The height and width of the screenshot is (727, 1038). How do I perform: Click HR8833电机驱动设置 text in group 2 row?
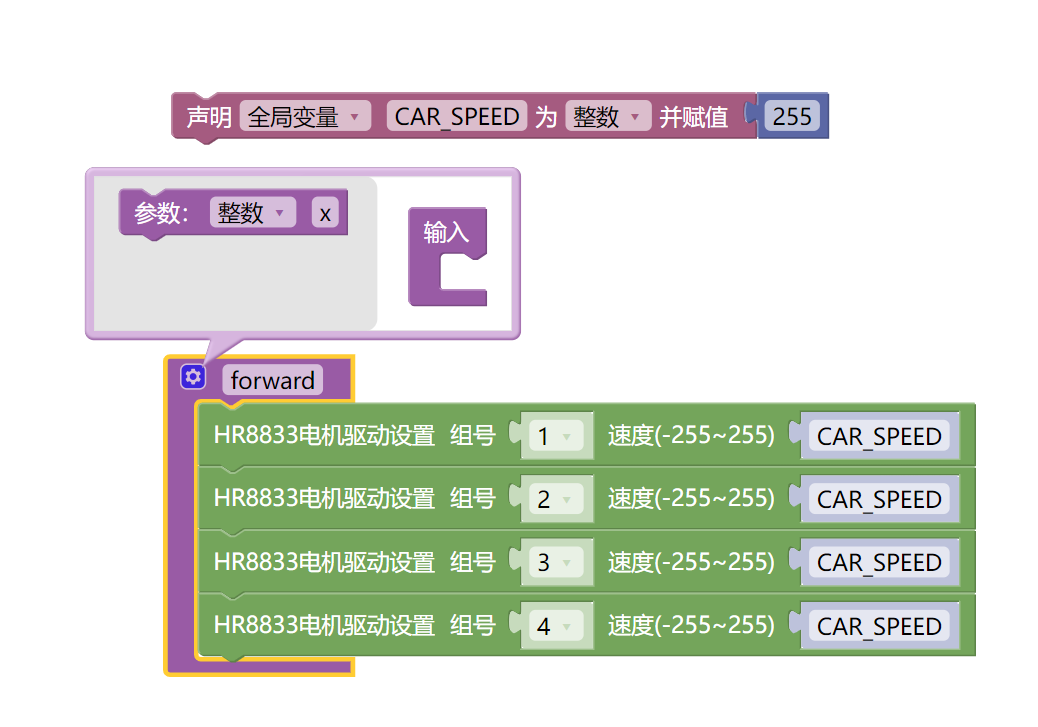(324, 499)
